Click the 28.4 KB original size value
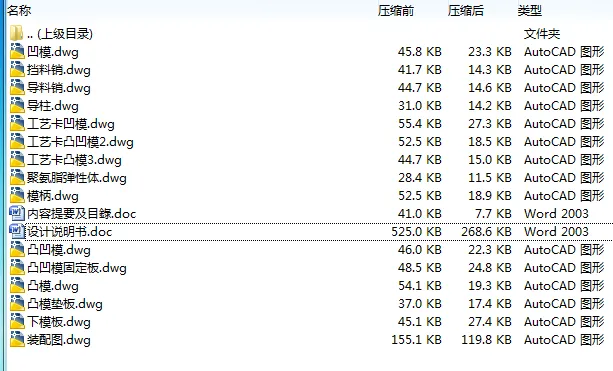 coord(420,177)
